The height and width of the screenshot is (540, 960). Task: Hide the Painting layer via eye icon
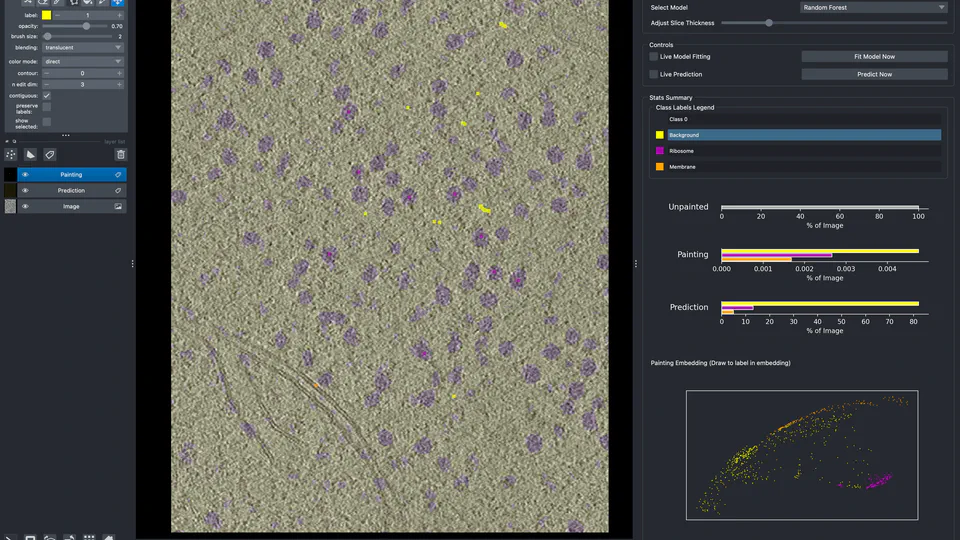tap(25, 174)
